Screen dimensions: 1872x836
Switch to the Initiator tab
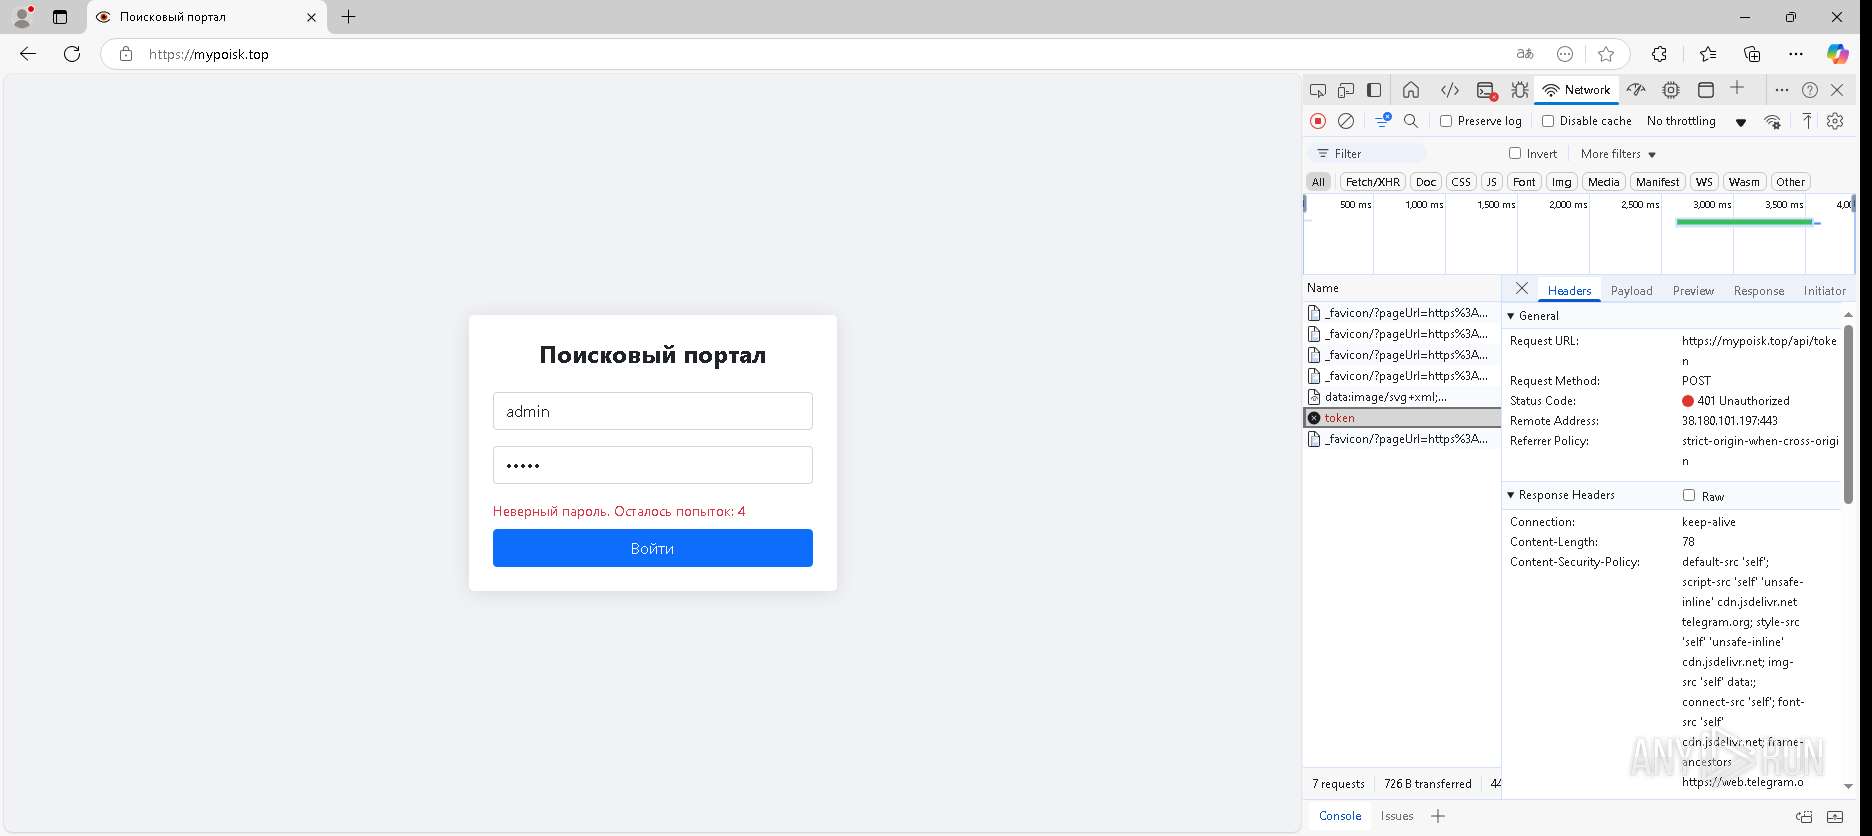[x=1824, y=291]
